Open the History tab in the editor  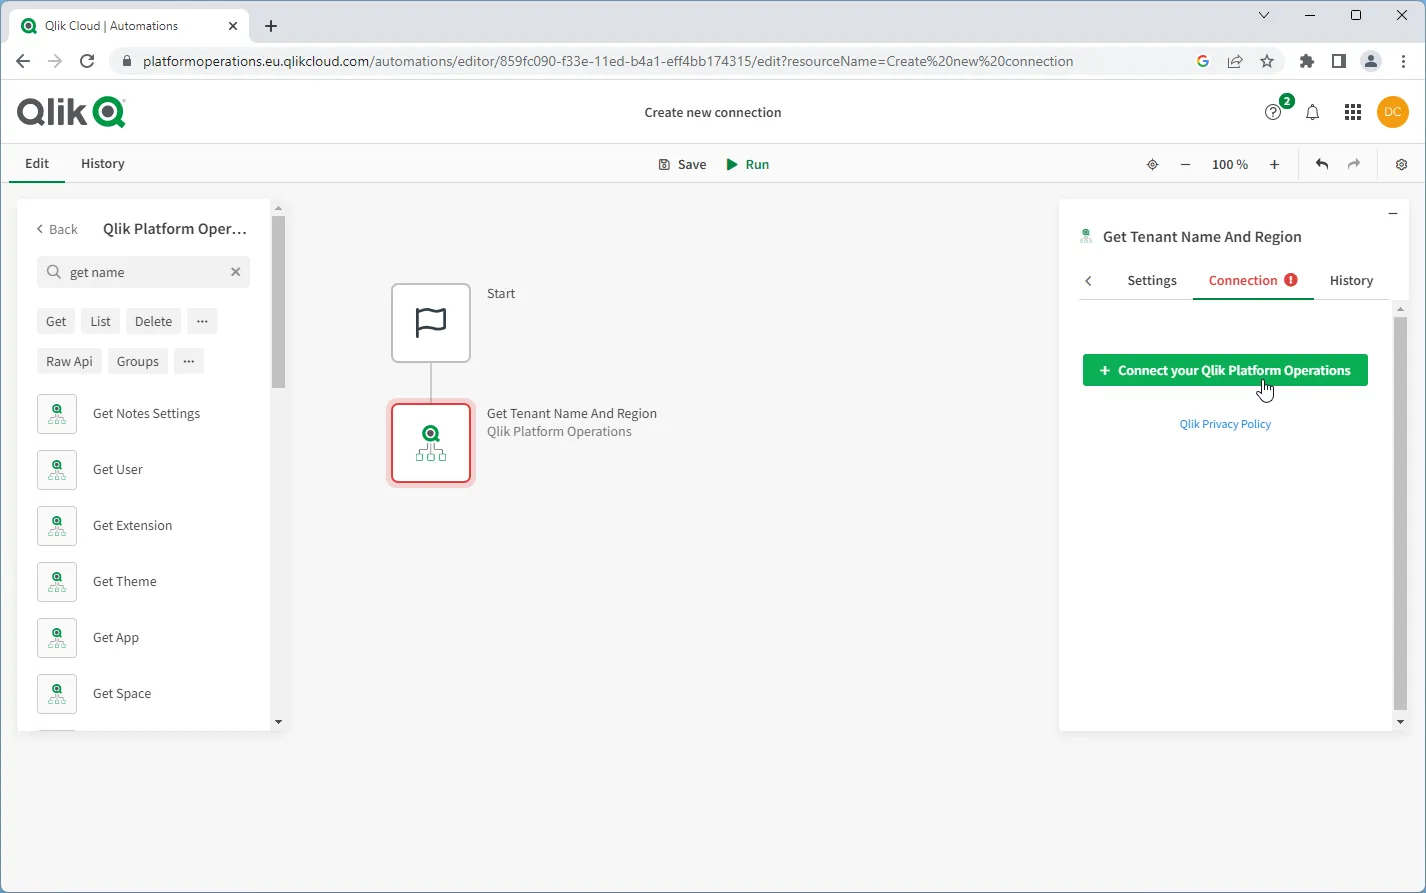[x=102, y=163]
